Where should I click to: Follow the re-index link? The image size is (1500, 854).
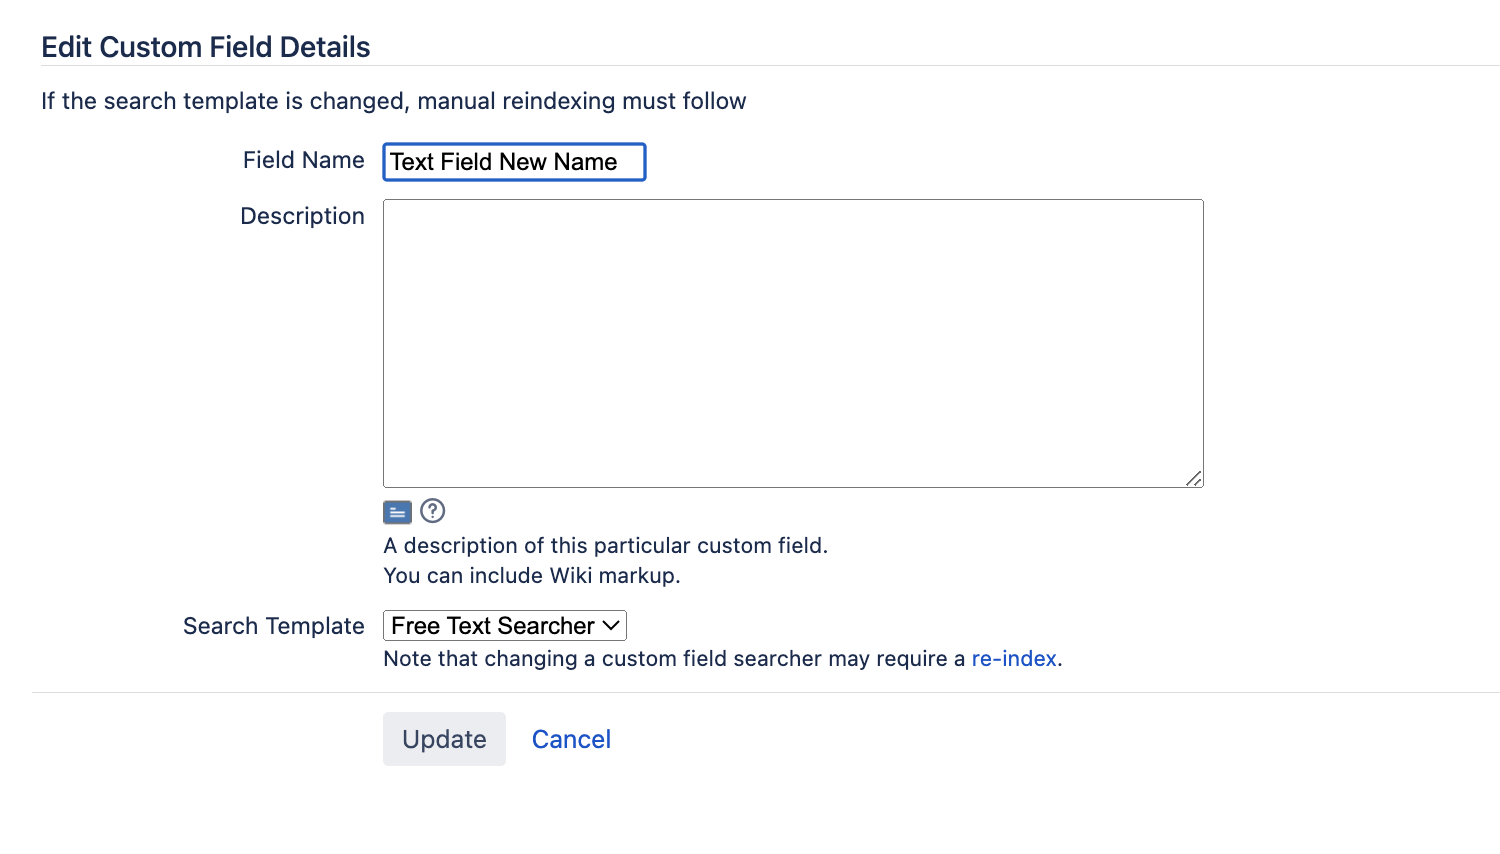click(1013, 659)
